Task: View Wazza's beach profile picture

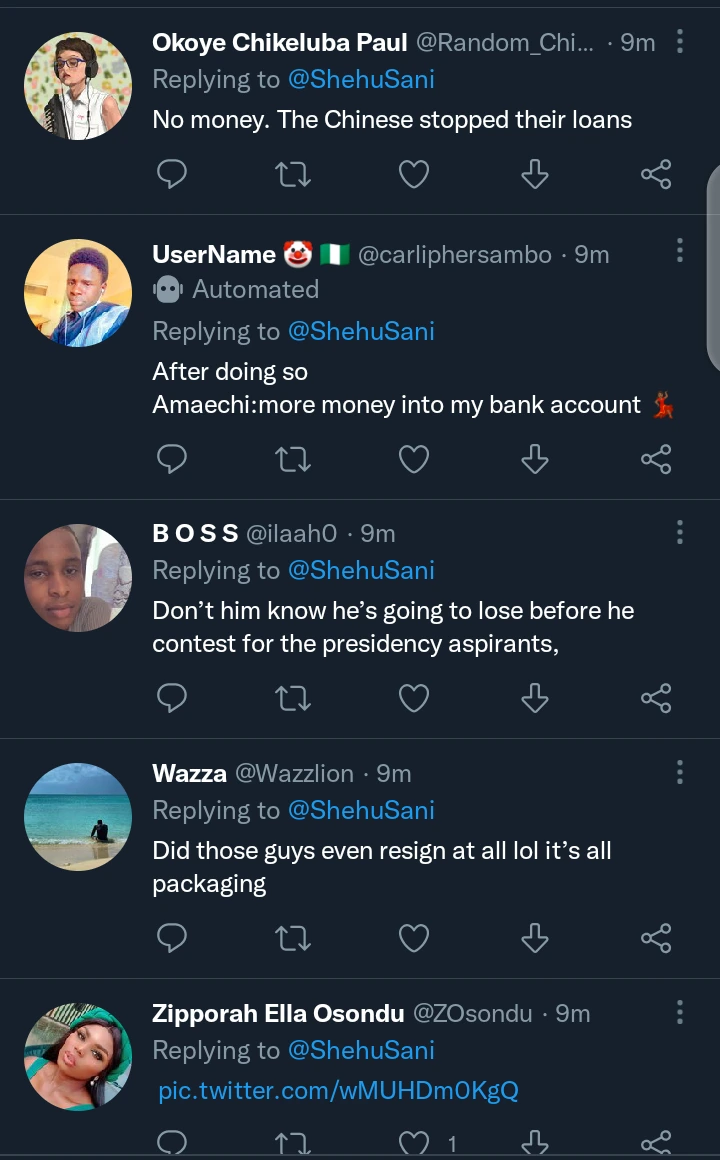Action: 78,817
